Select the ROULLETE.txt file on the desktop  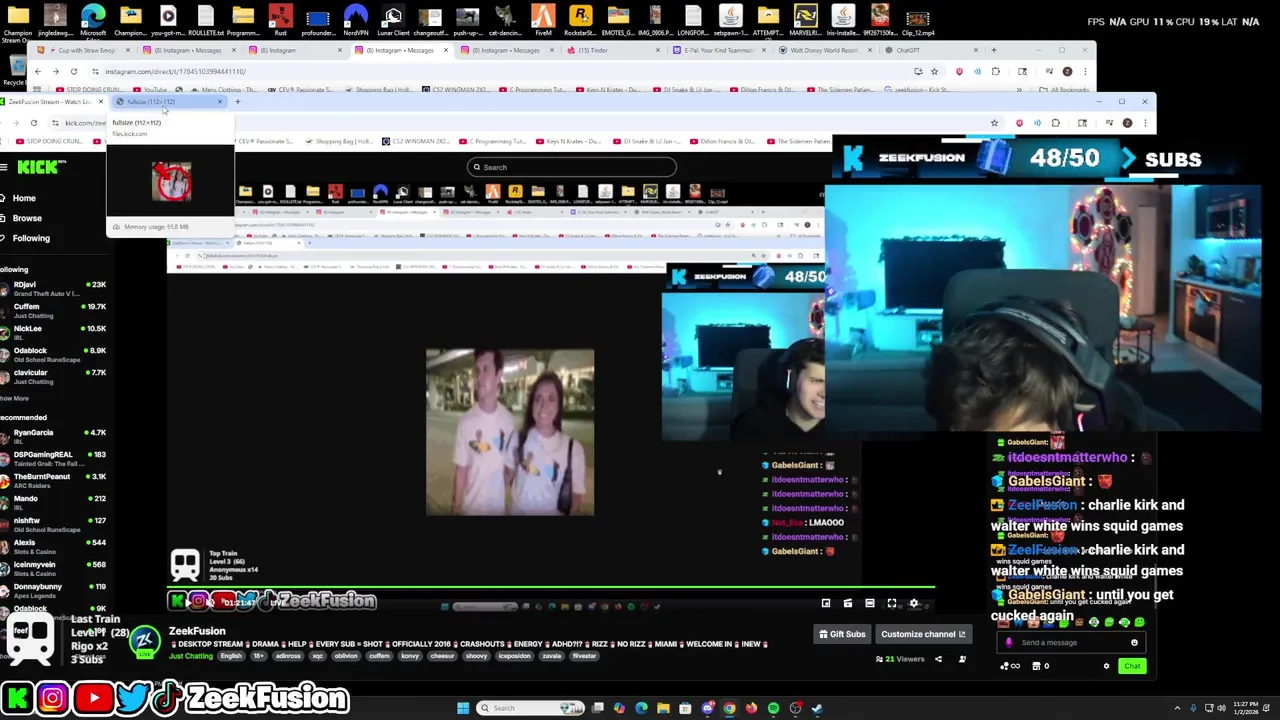click(206, 20)
